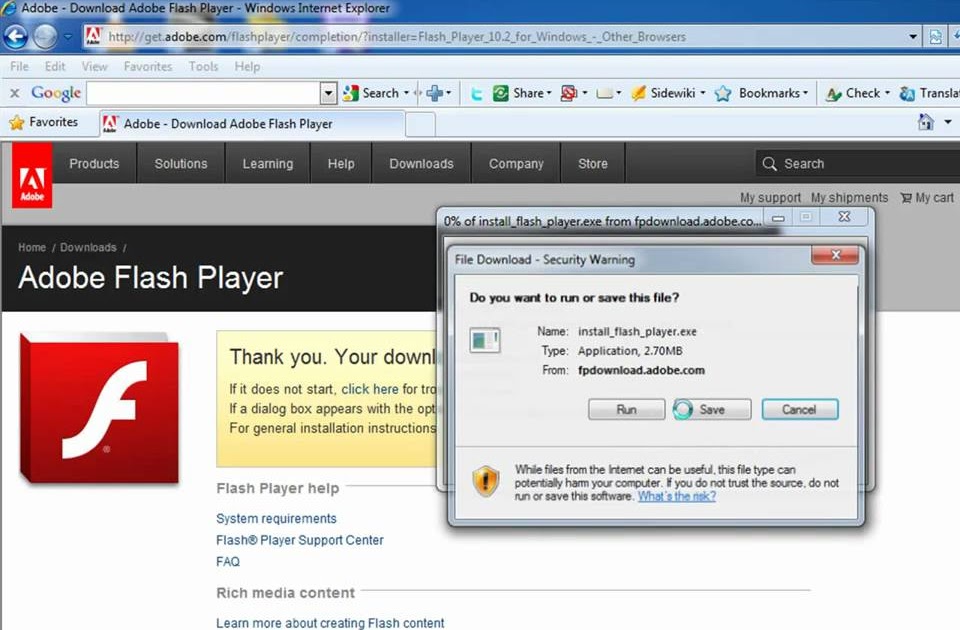Click the magnifier icon in Adobe search
The width and height of the screenshot is (960, 630).
(x=770, y=163)
